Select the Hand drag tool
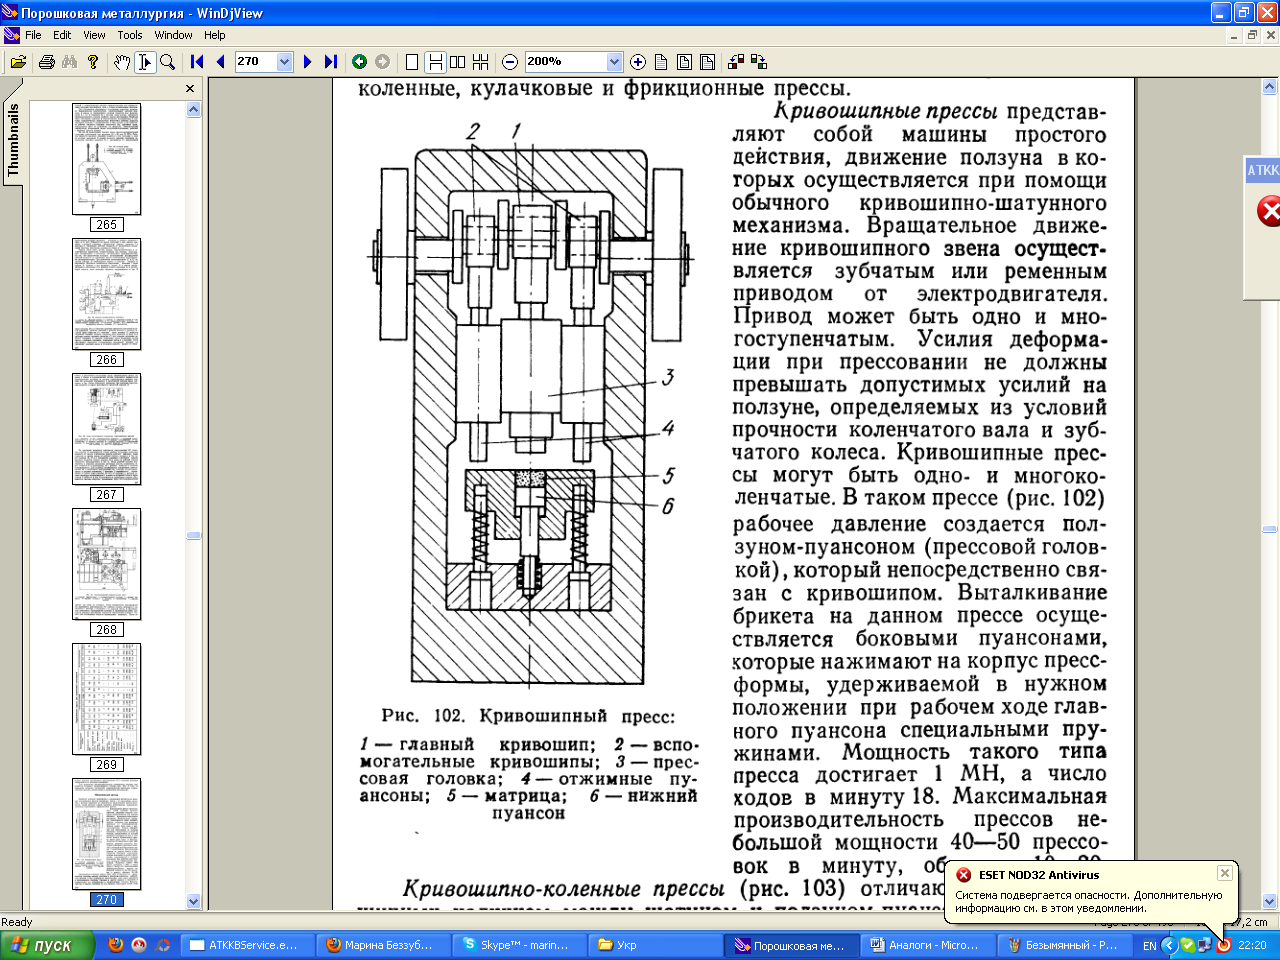This screenshot has width=1280, height=960. point(122,62)
